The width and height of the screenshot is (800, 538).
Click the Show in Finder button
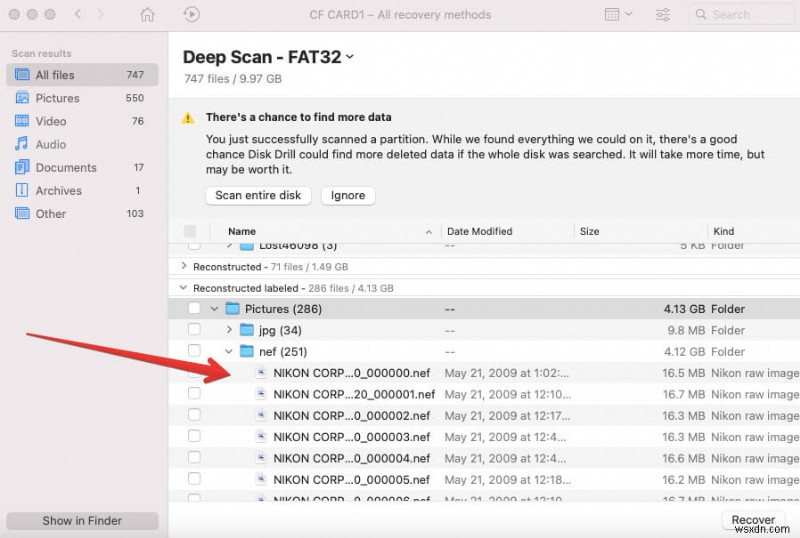82,521
